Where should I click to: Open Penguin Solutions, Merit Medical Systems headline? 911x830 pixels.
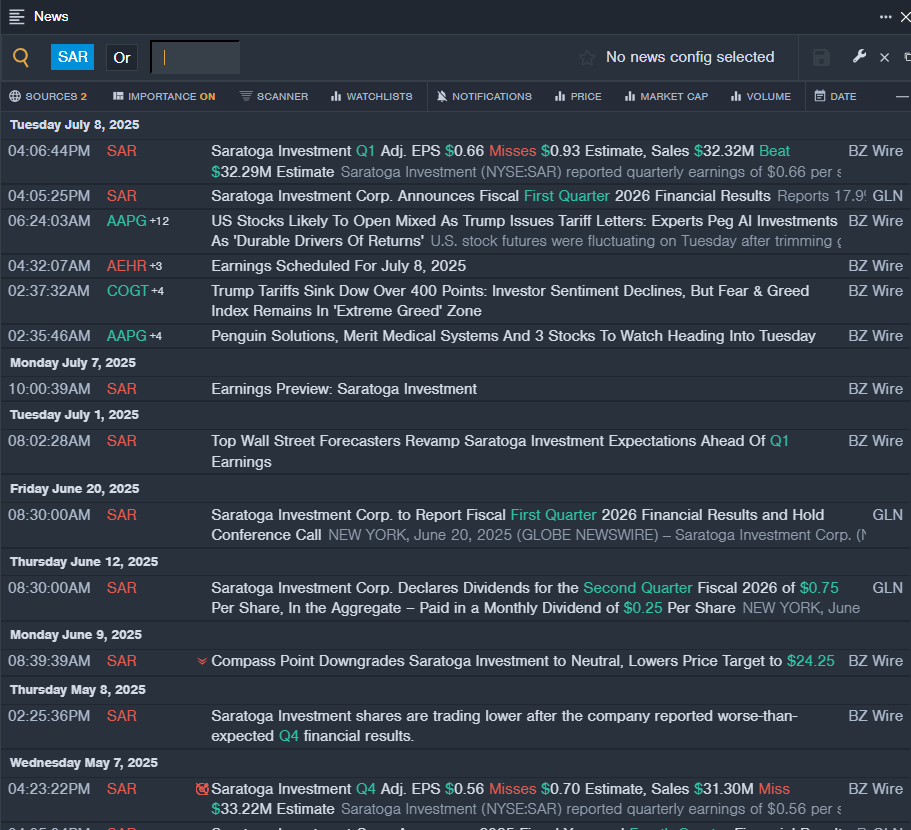pyautogui.click(x=514, y=336)
